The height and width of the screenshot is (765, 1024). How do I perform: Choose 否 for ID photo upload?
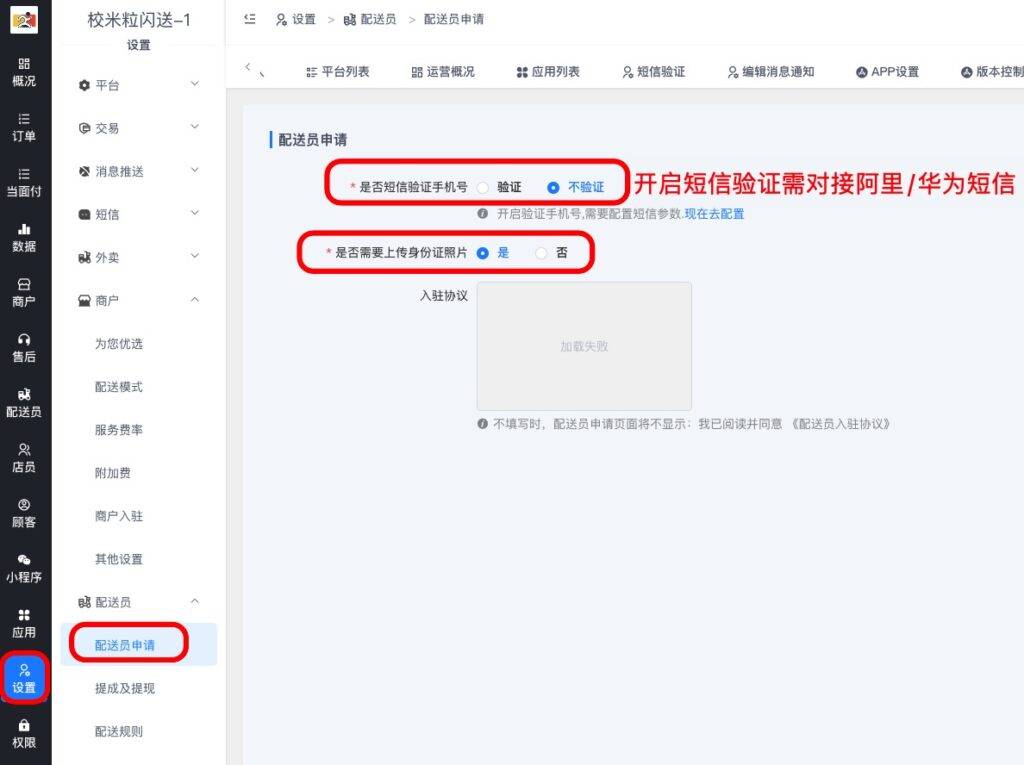coord(541,253)
